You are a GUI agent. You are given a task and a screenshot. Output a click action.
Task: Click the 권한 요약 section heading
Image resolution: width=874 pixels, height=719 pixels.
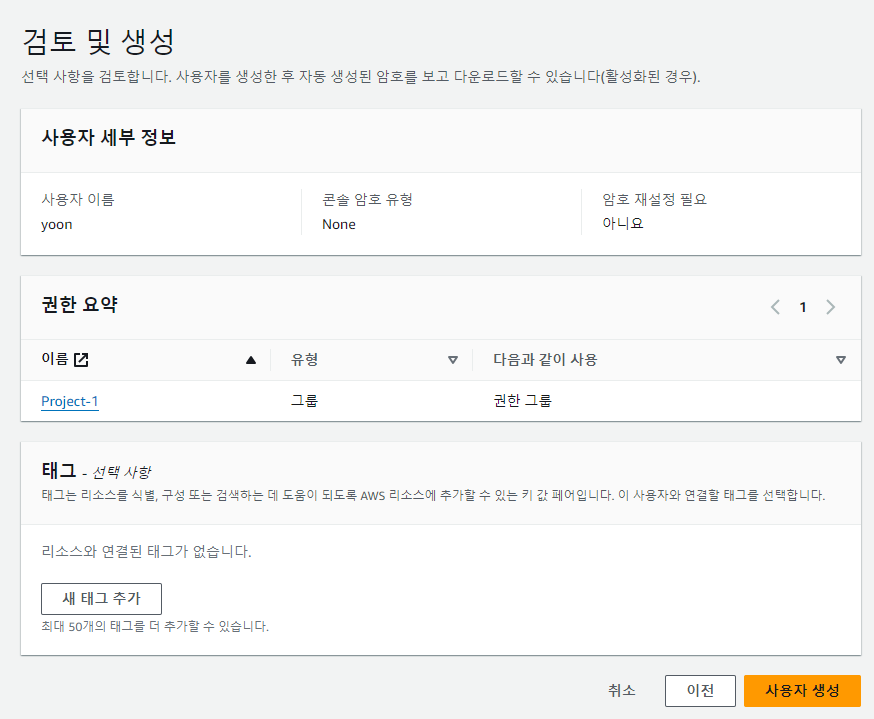79,305
